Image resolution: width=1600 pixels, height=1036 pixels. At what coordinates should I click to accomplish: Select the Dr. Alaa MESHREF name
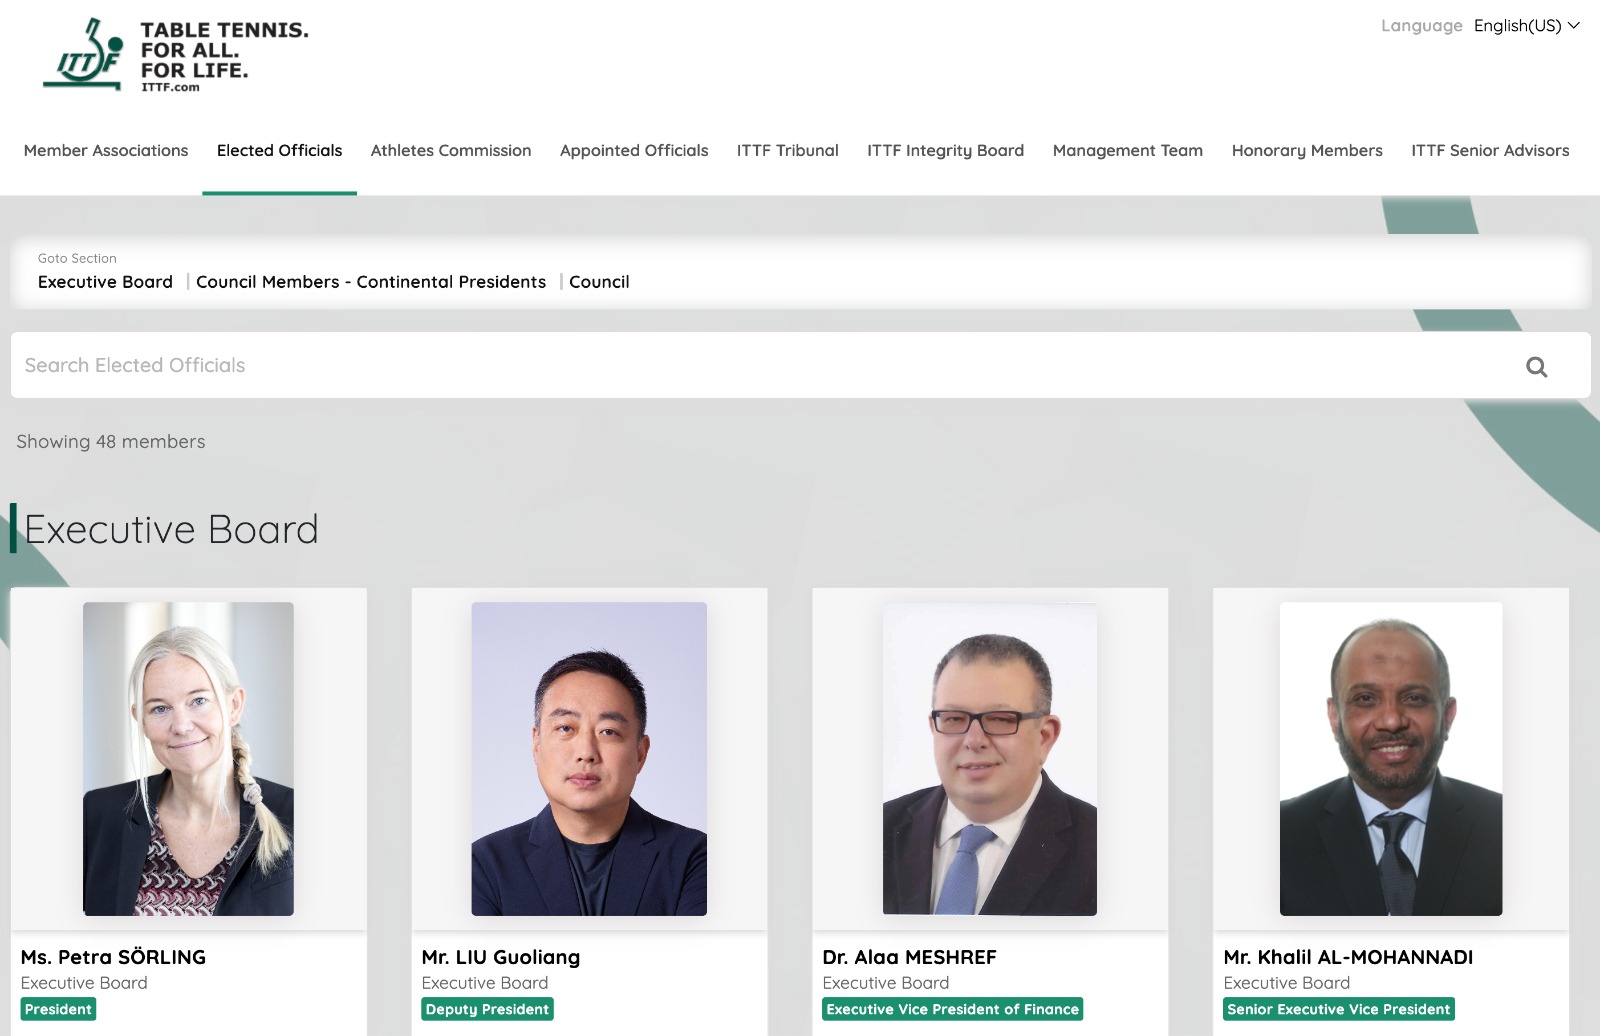[909, 957]
